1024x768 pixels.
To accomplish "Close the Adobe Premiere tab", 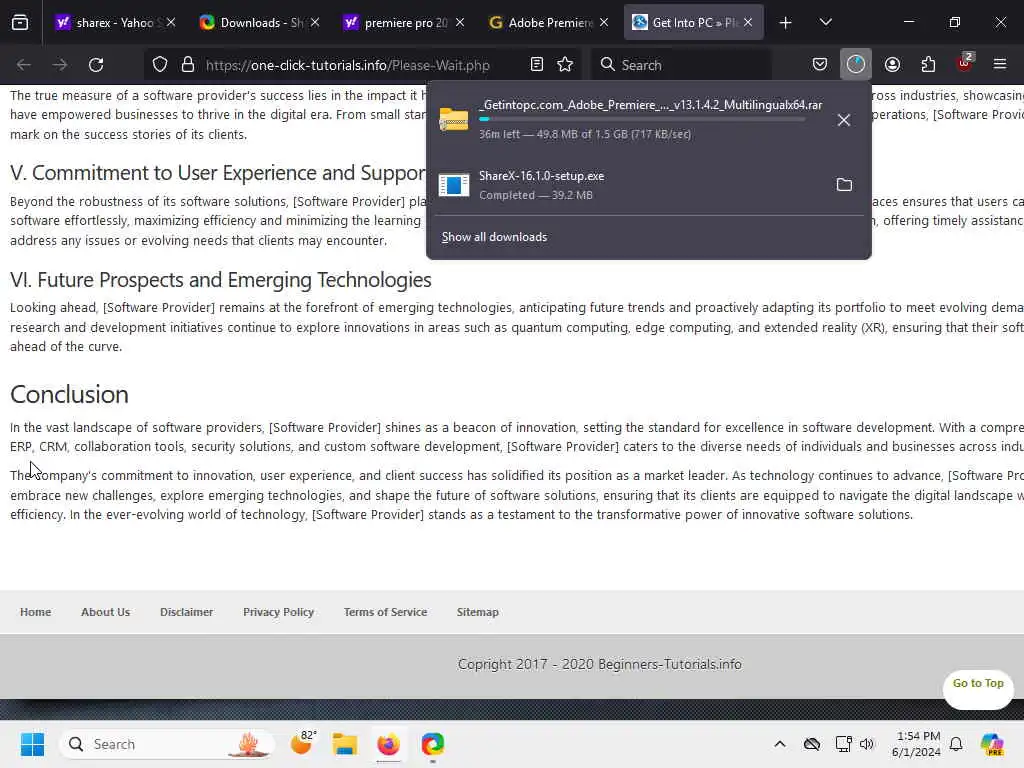I will tap(604, 23).
